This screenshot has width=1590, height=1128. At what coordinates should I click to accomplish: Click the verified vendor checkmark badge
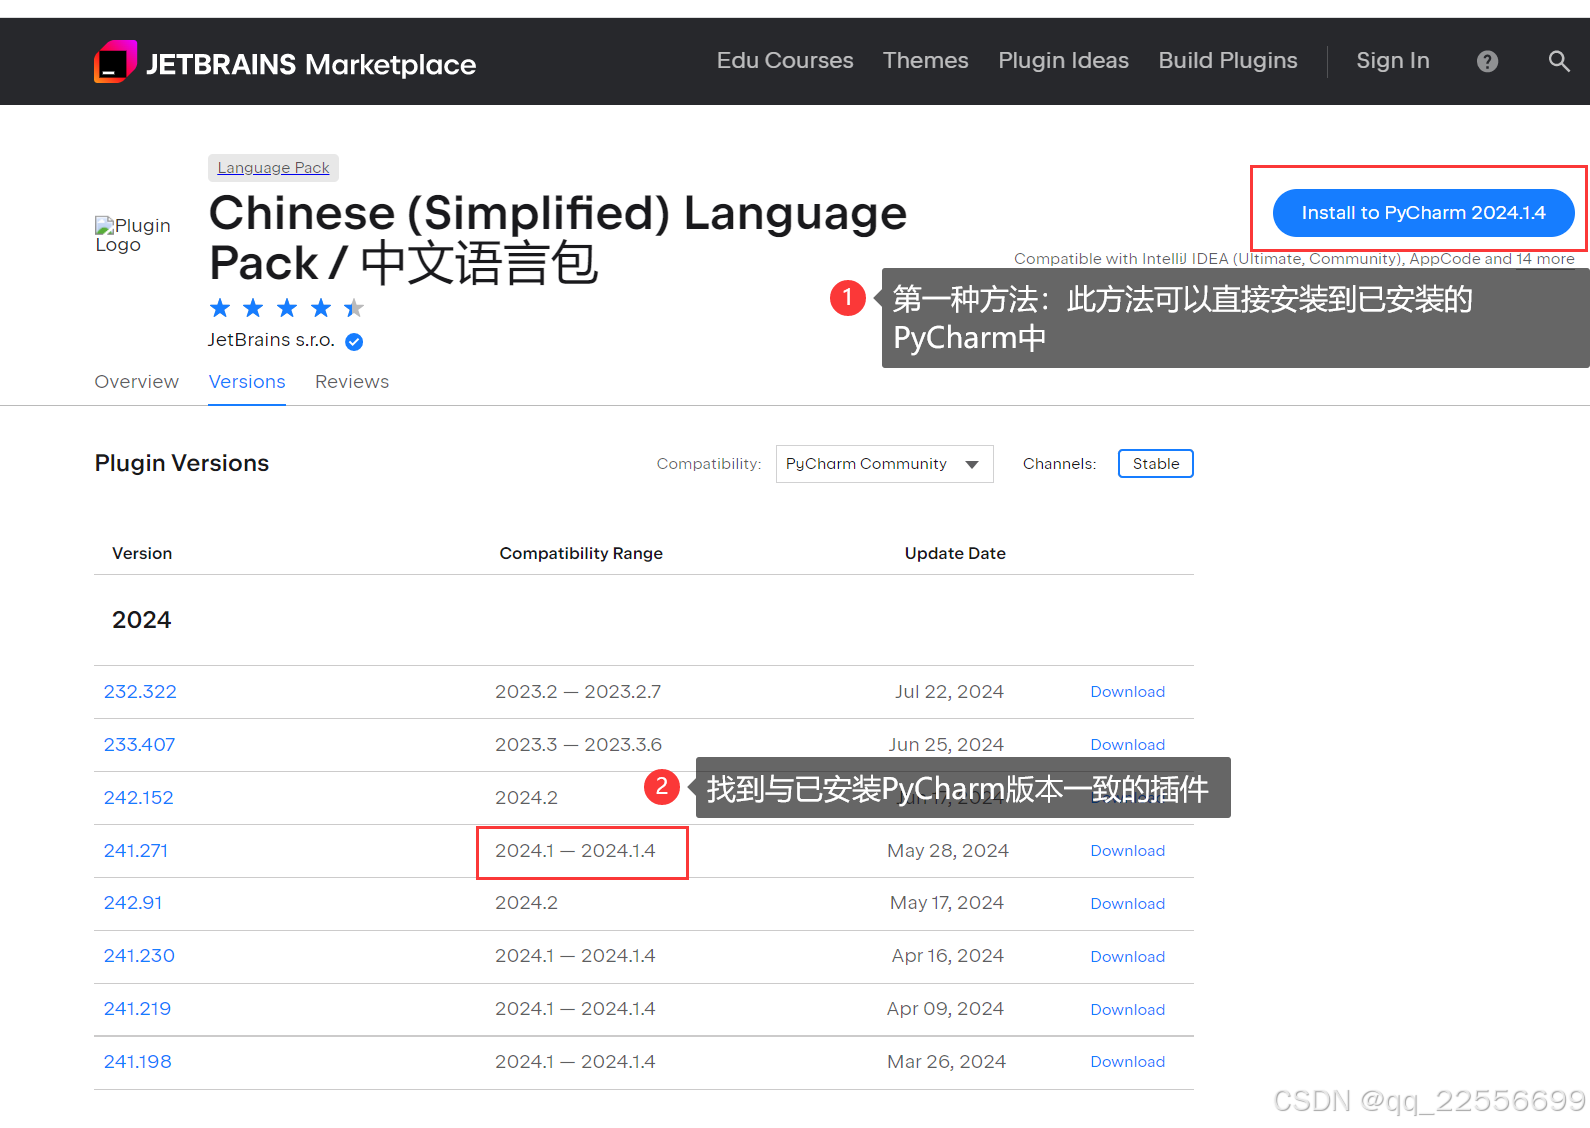(354, 341)
